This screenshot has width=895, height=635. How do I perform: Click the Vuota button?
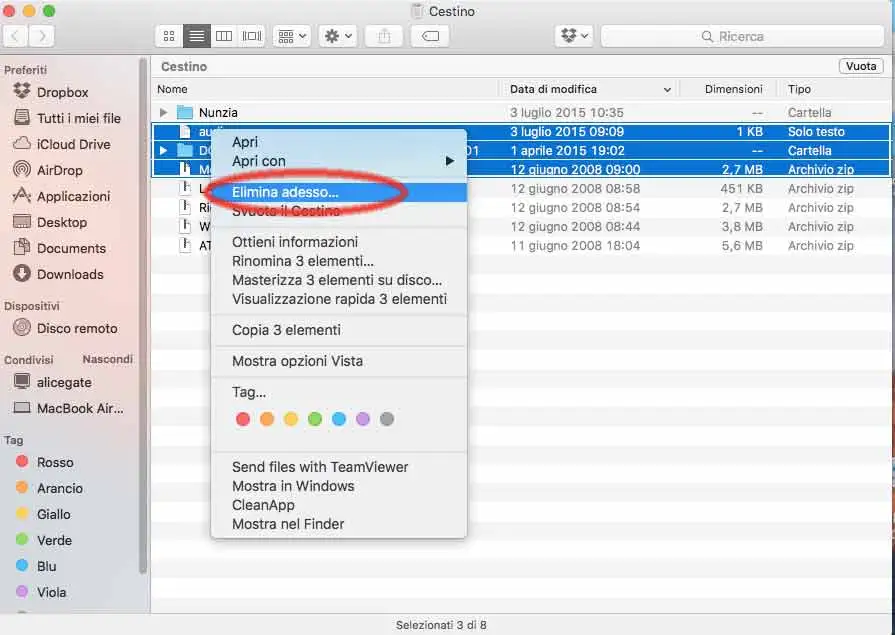point(861,66)
